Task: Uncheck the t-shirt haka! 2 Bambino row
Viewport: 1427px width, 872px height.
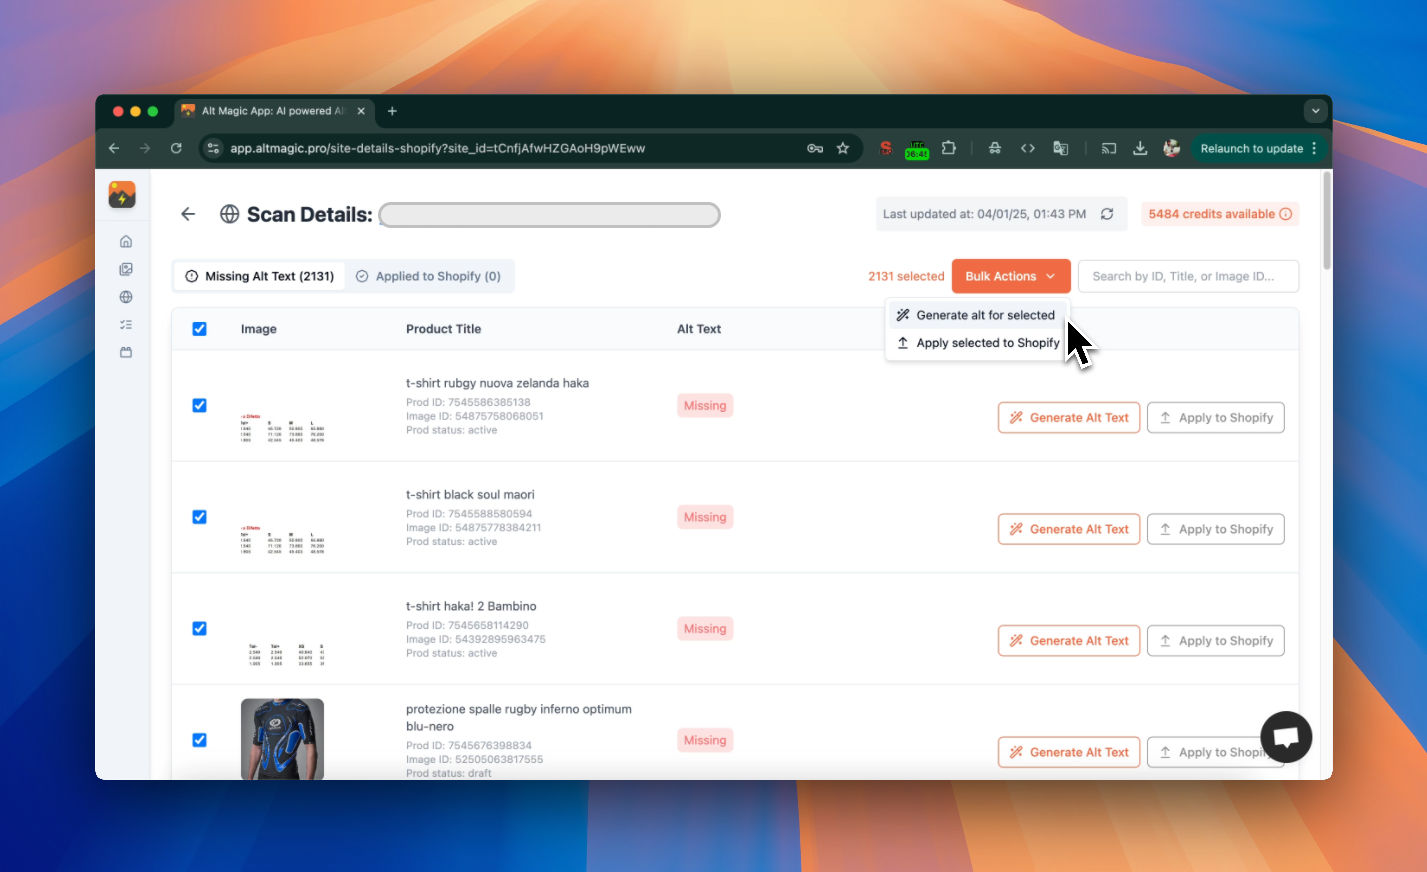Action: point(199,628)
